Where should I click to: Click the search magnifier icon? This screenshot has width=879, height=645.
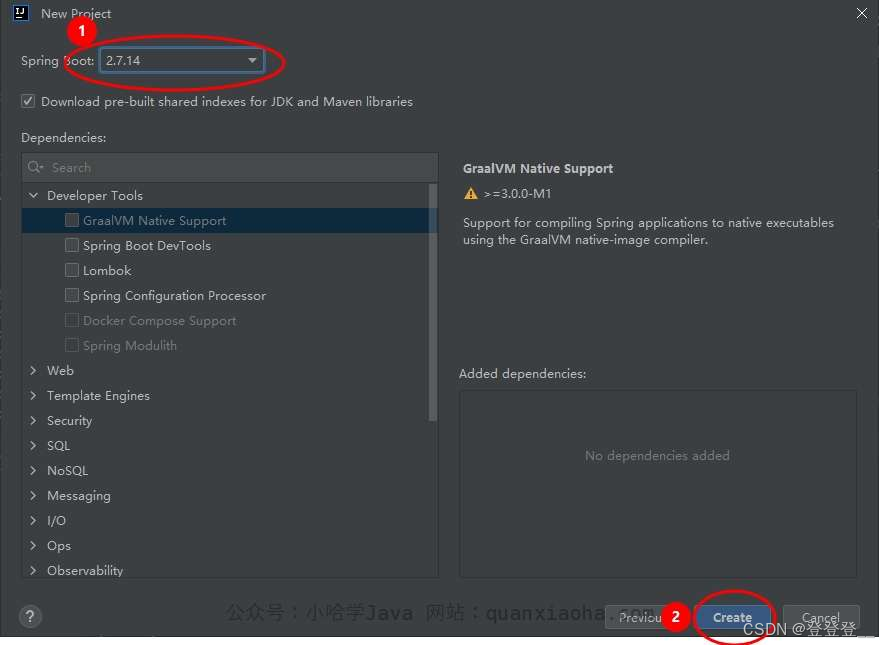(35, 167)
